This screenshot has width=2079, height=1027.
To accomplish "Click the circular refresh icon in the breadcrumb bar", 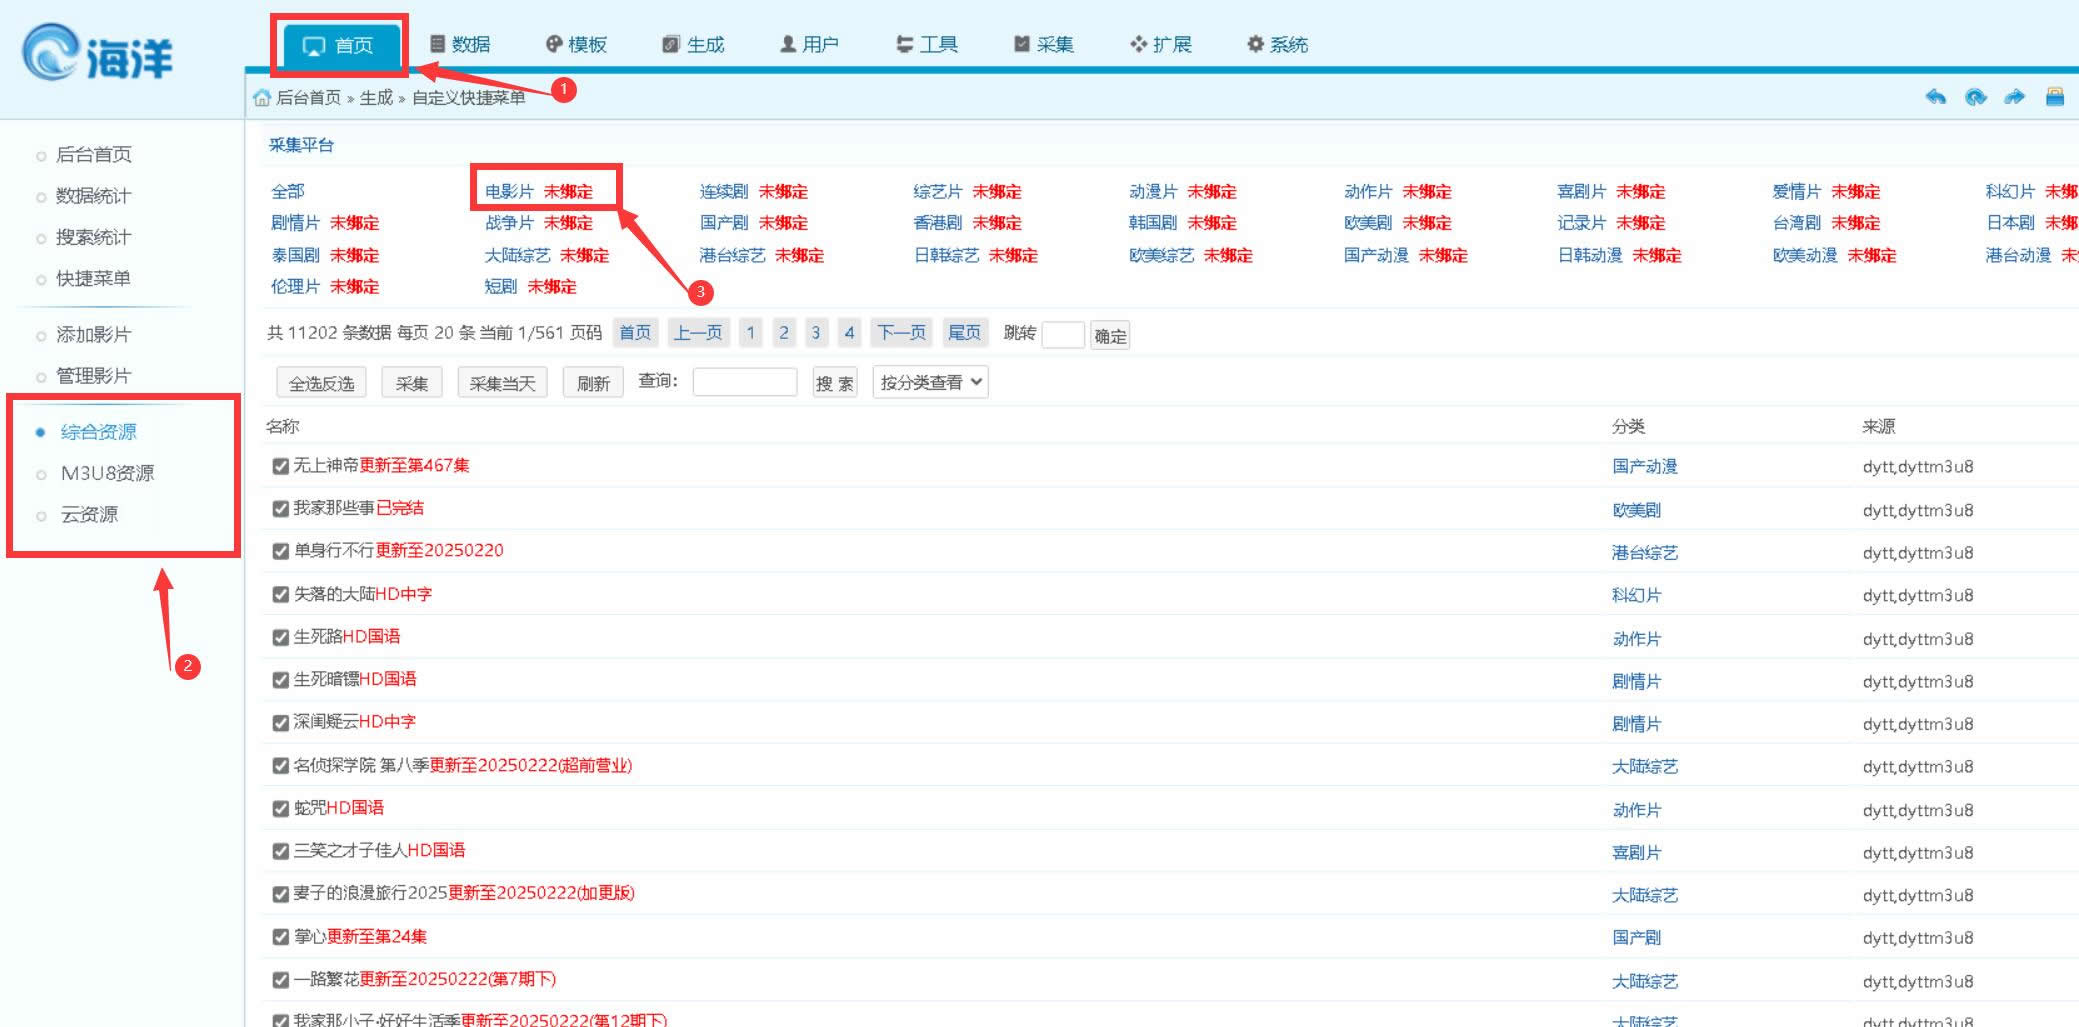I will click(x=1975, y=97).
